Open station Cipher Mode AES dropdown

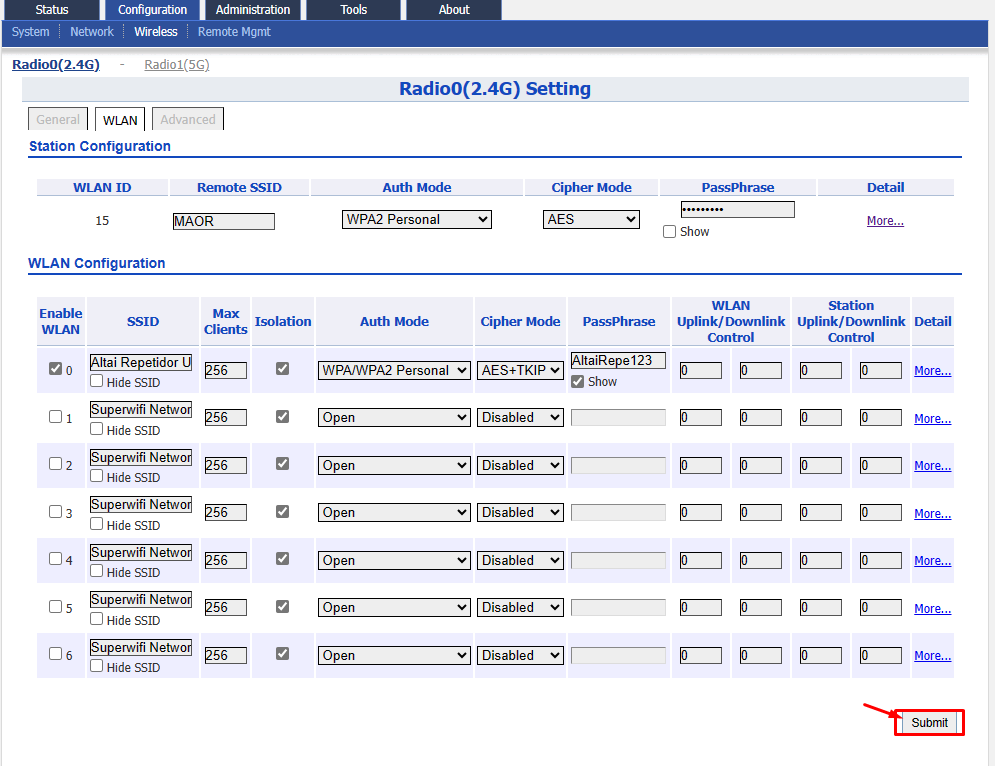pyautogui.click(x=591, y=220)
